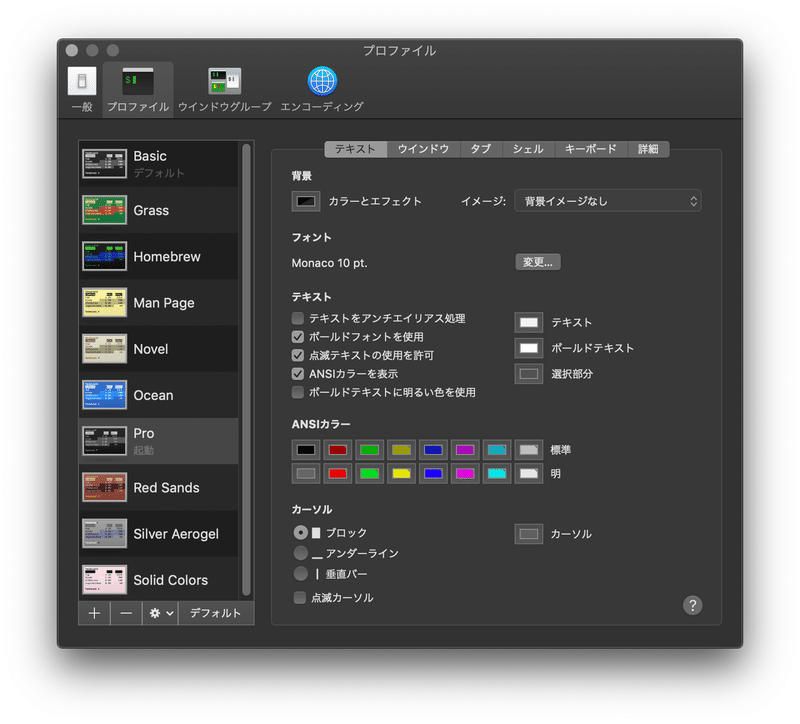Open the 背景イメージなし dropdown

point(607,200)
